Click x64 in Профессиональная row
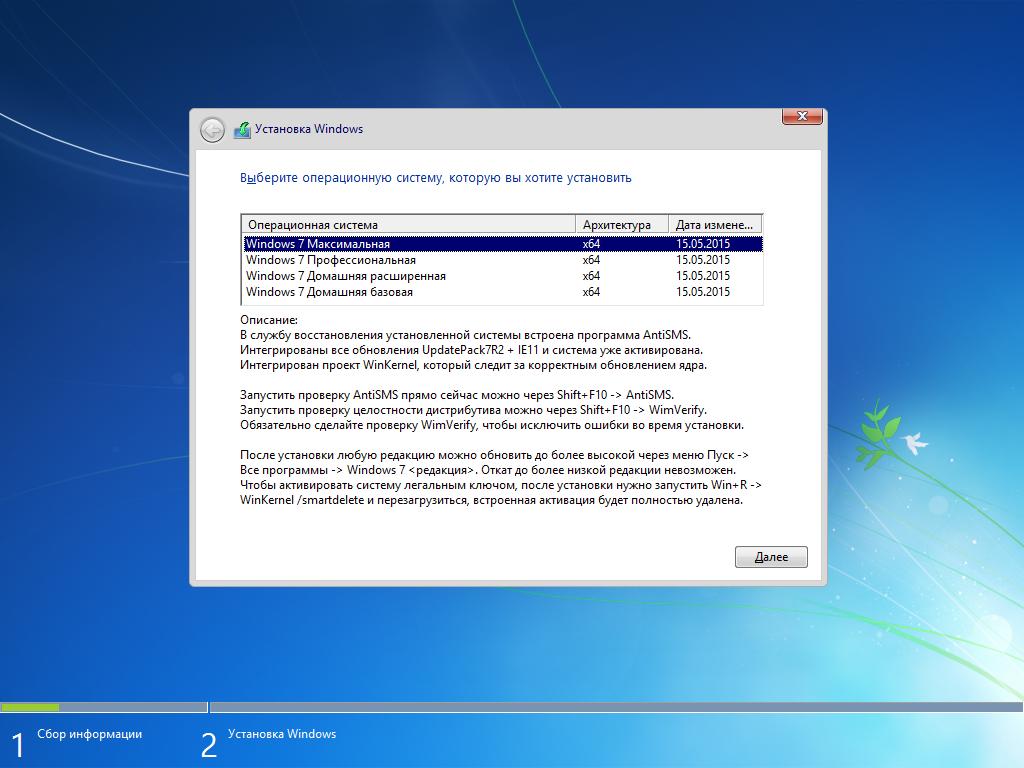Image resolution: width=1024 pixels, height=768 pixels. 591,260
